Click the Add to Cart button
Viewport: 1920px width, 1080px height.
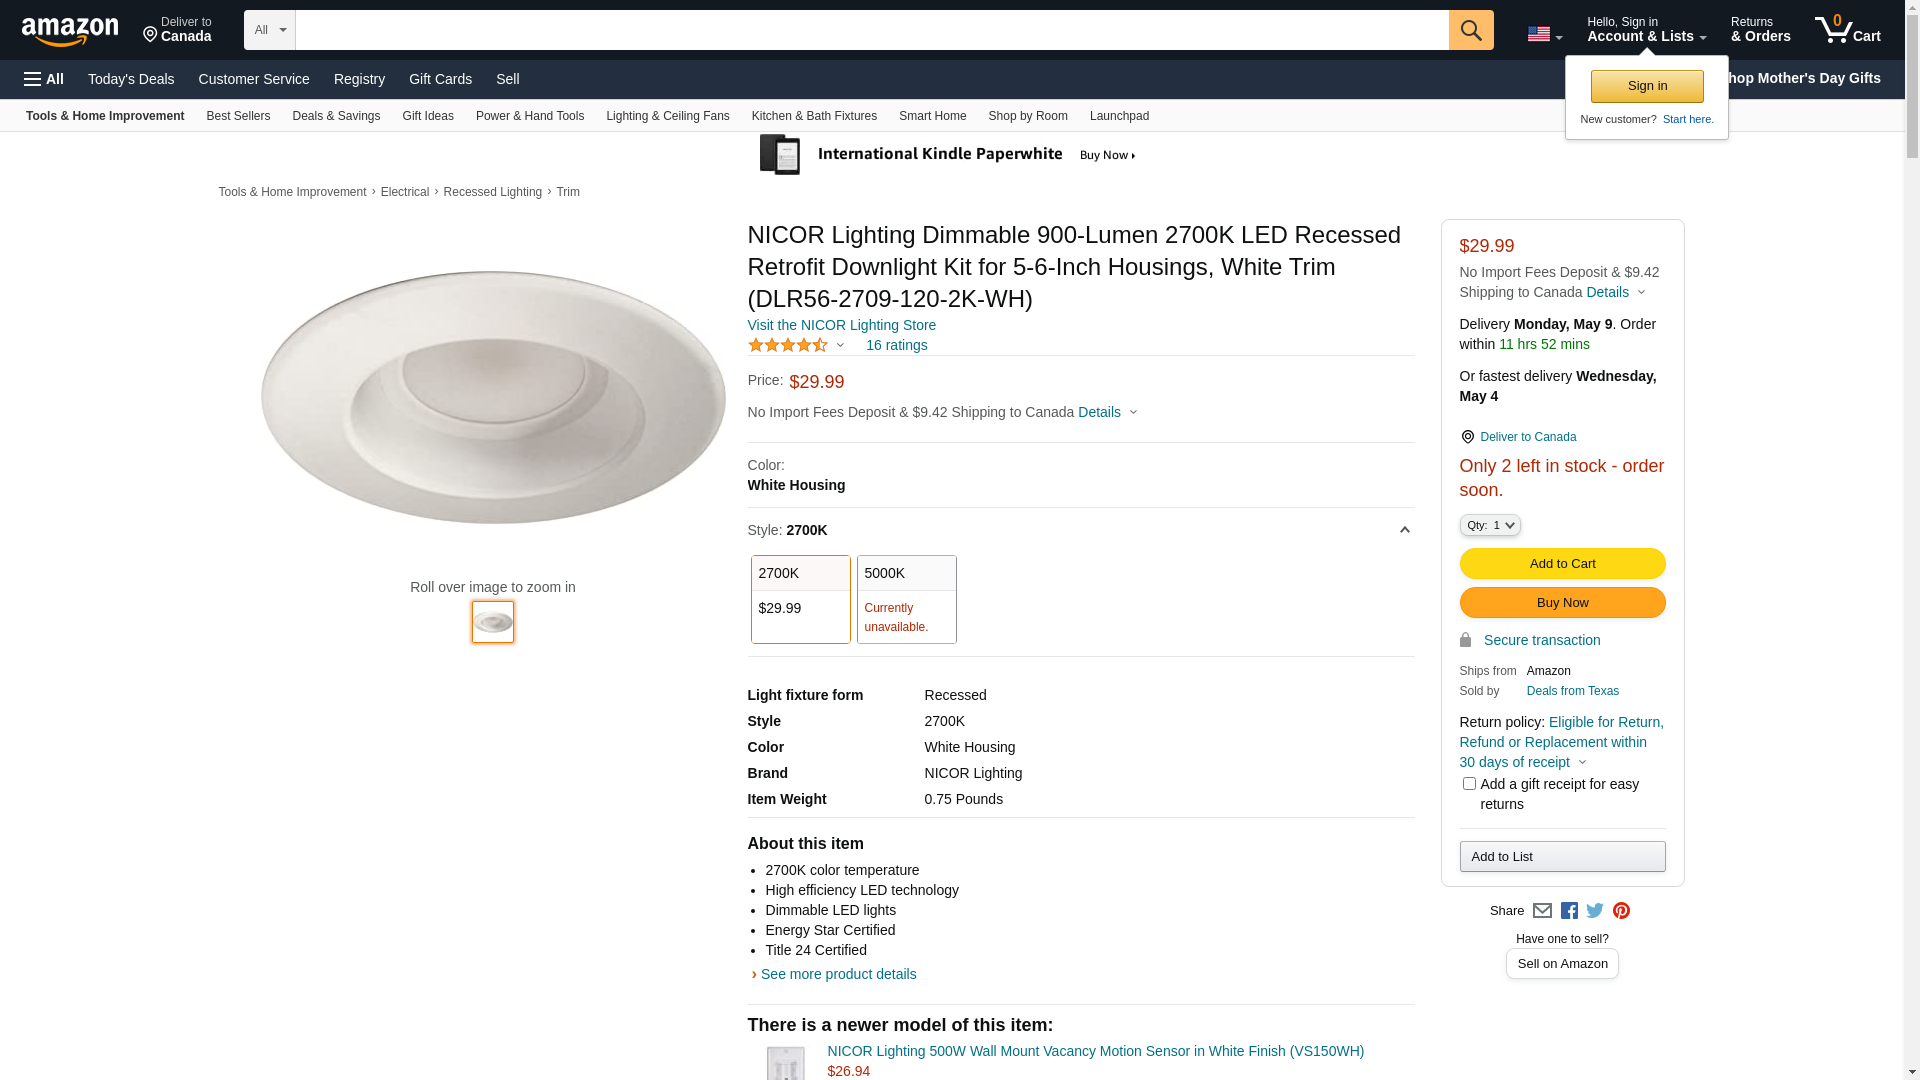(1562, 564)
